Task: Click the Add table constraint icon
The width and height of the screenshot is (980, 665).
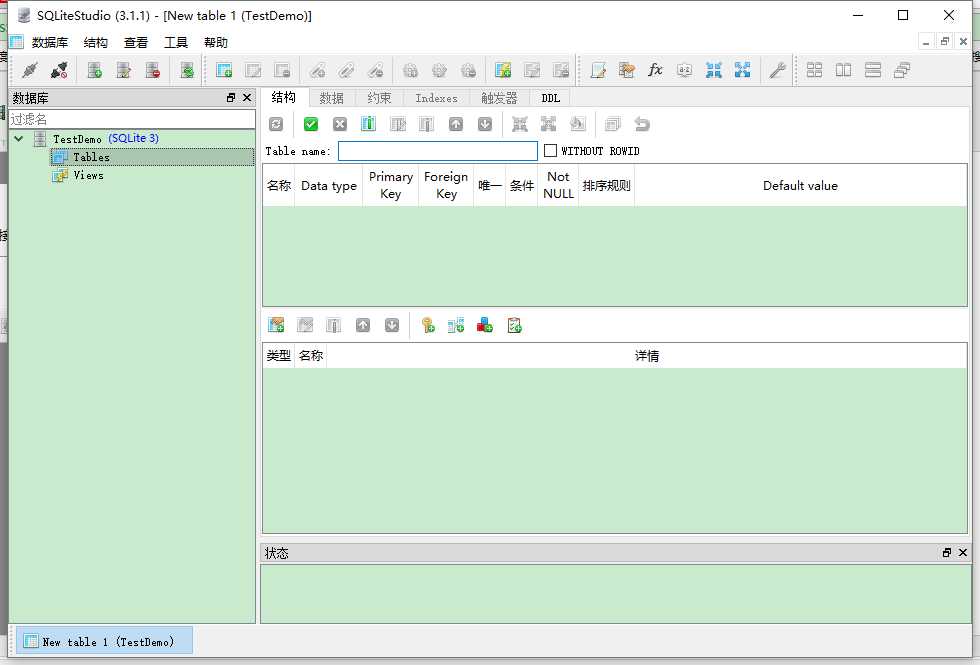Action: point(276,325)
